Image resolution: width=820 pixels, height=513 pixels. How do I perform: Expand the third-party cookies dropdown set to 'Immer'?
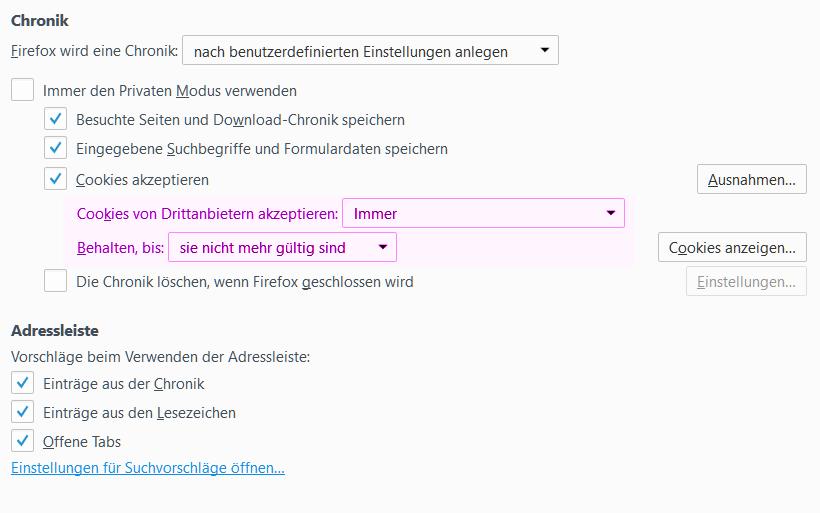(x=483, y=213)
